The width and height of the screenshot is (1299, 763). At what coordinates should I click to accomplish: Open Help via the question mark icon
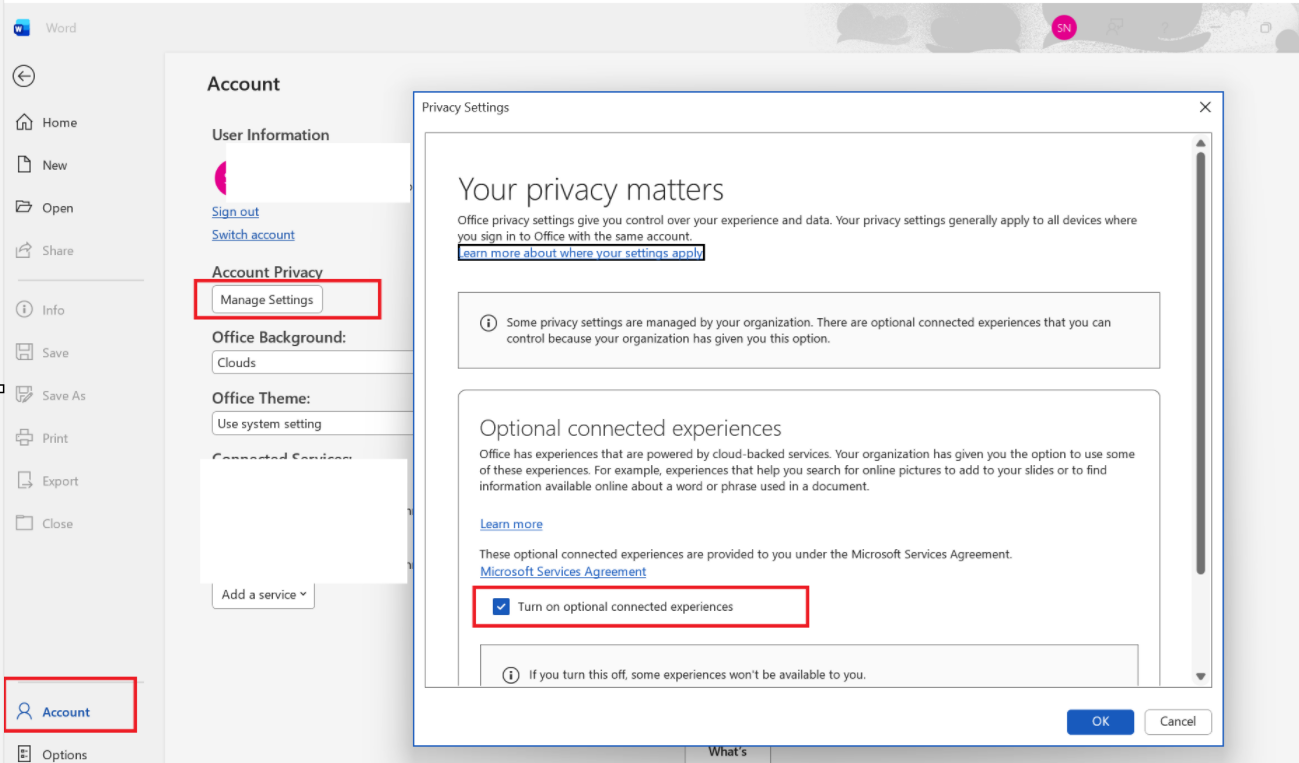click(x=1165, y=28)
